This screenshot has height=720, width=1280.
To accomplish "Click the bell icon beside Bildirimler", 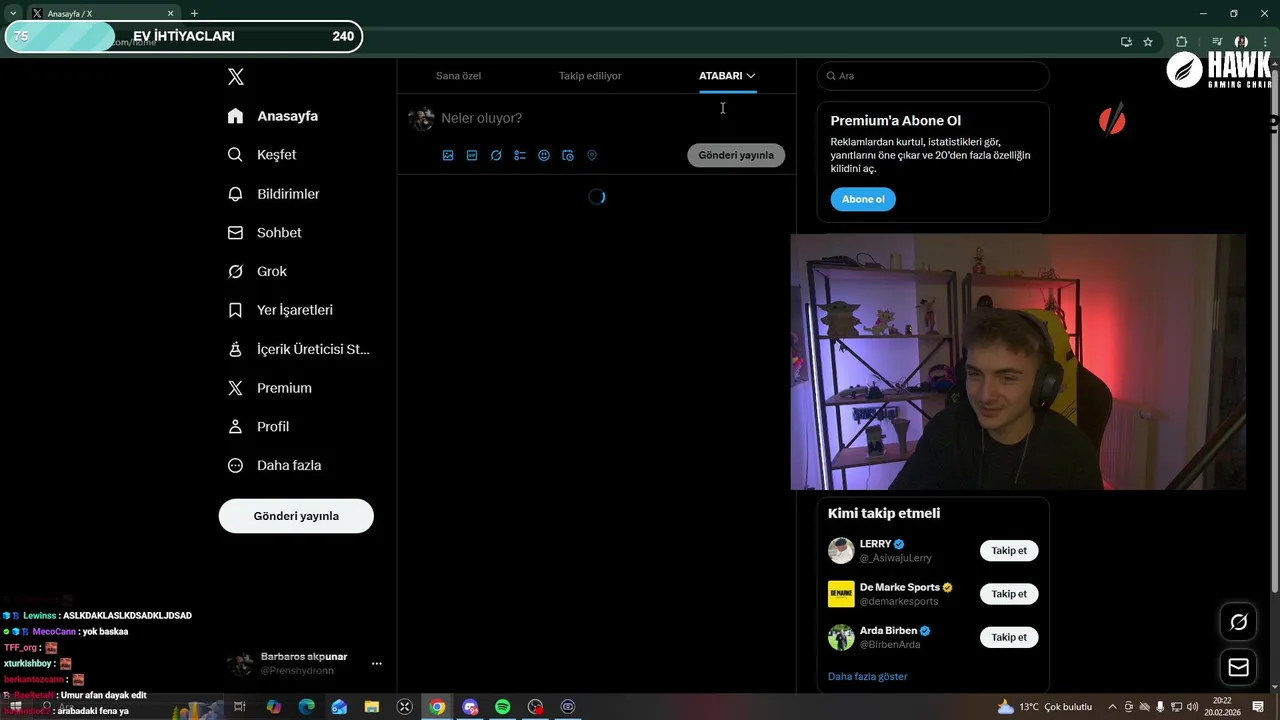I will (x=235, y=194).
